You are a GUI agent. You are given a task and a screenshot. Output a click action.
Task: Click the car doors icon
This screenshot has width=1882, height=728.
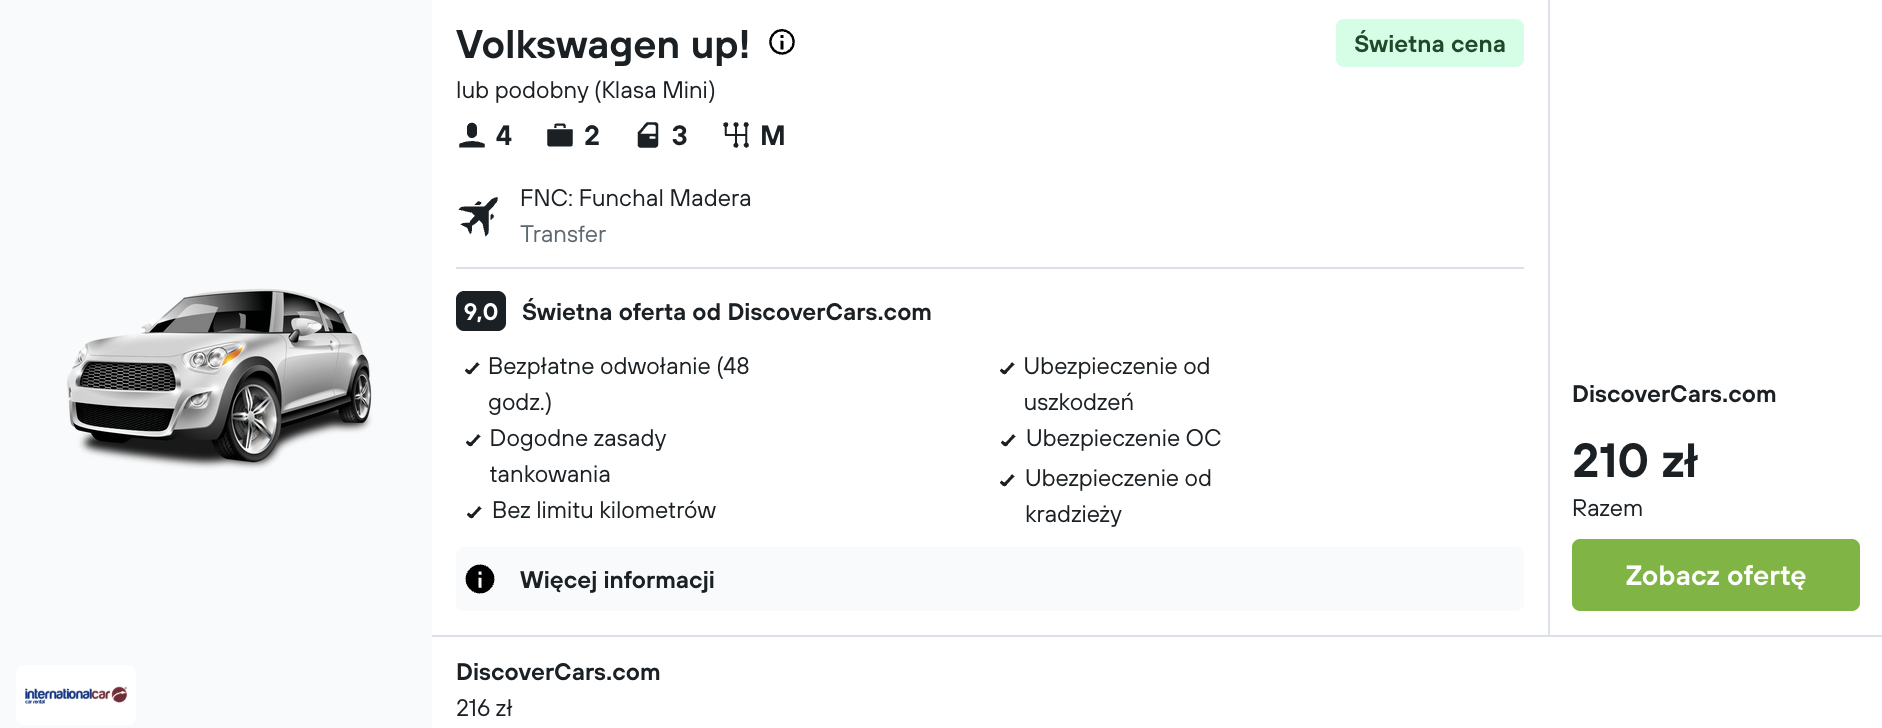(x=648, y=135)
